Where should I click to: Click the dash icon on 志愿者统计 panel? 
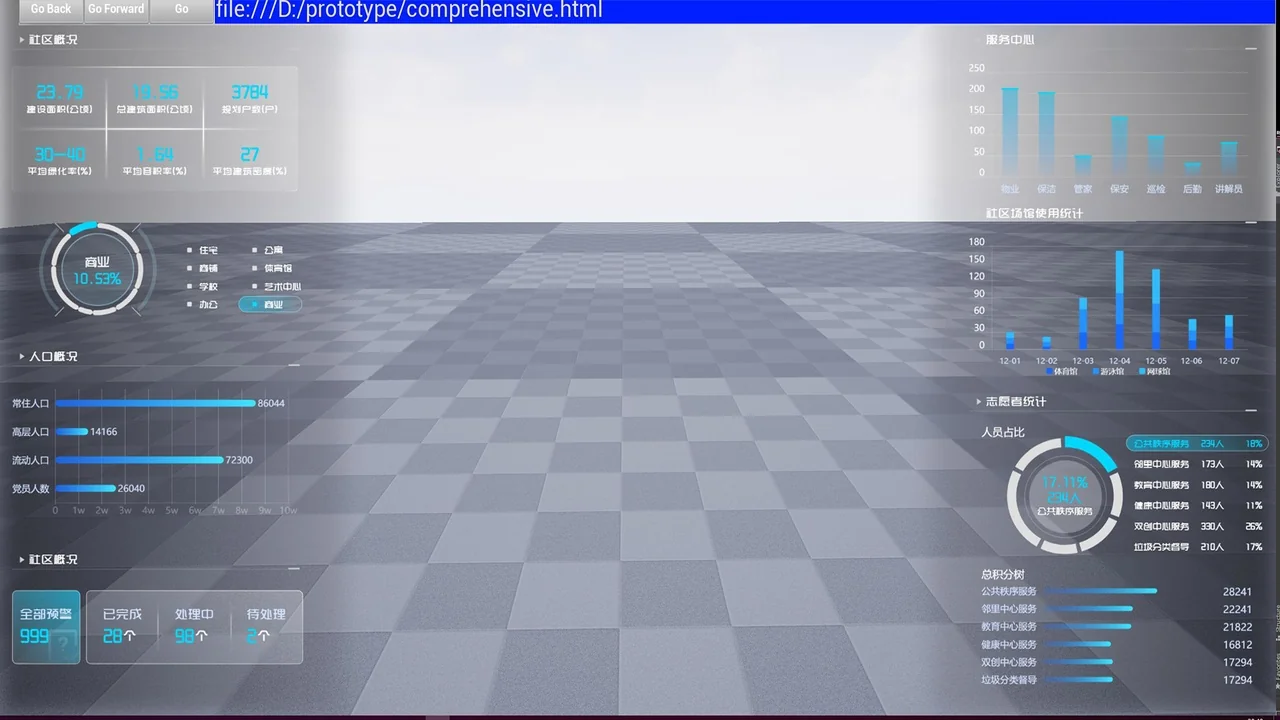click(x=1250, y=410)
